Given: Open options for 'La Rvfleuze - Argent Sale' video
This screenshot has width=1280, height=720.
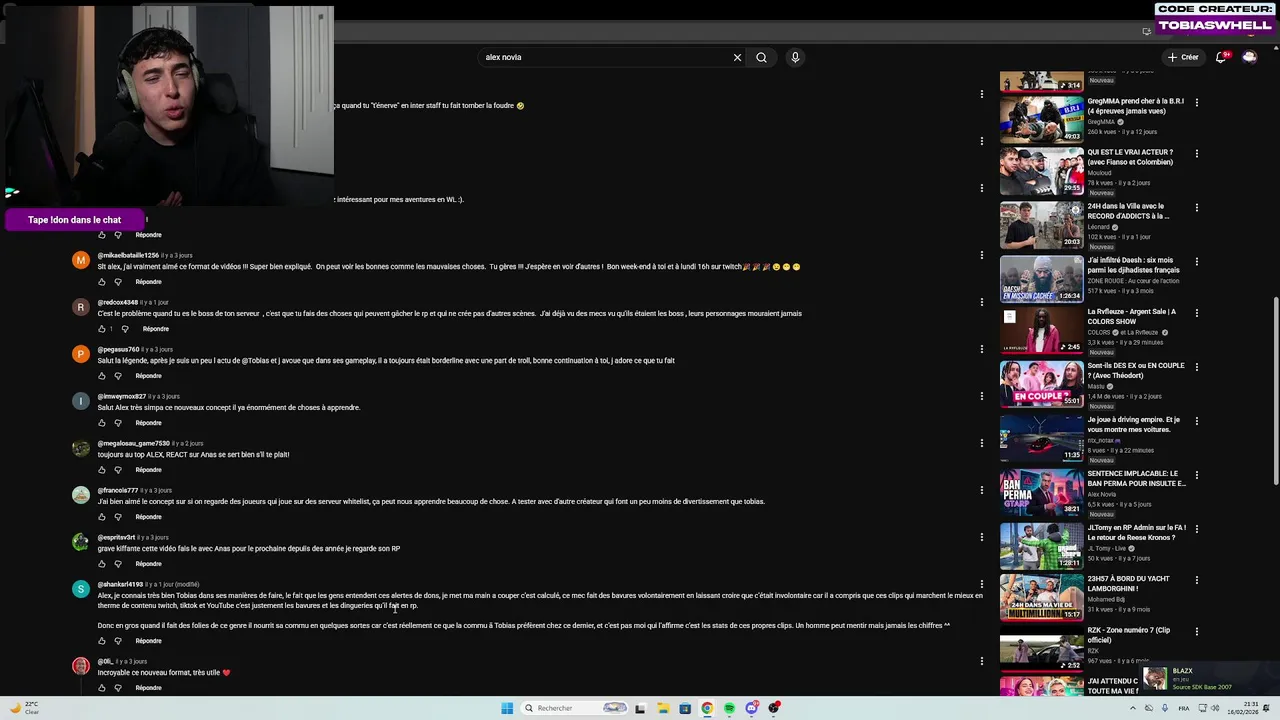Looking at the screenshot, I should click(x=1196, y=313).
